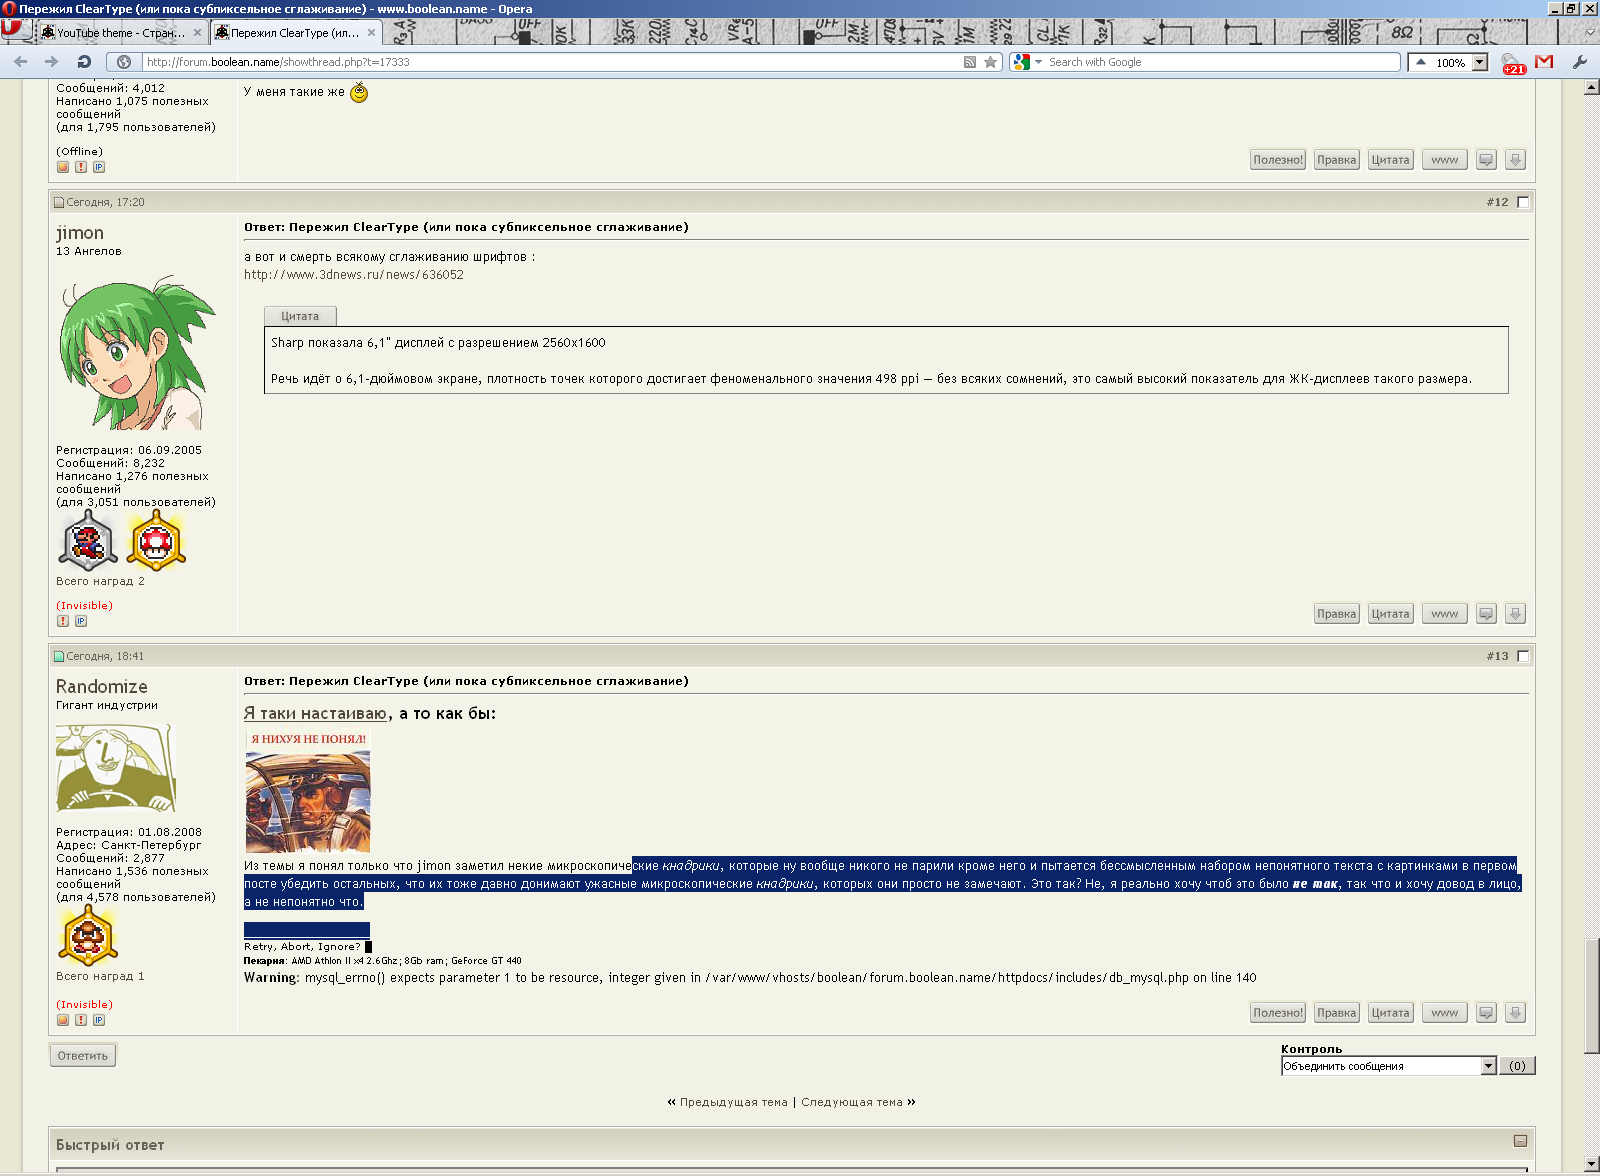This screenshot has width=1600, height=1176.
Task: Click quick reply icon in post #13
Action: 1486,1013
